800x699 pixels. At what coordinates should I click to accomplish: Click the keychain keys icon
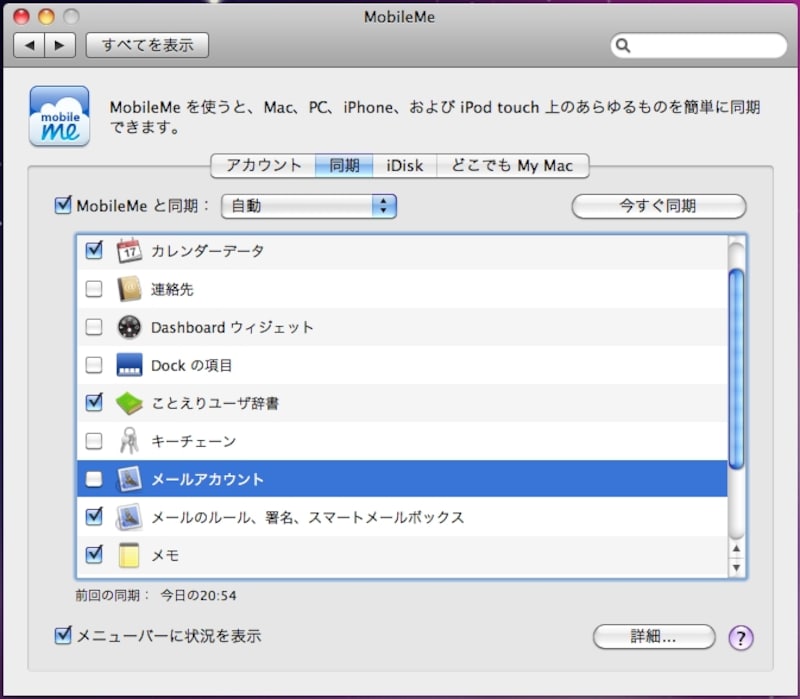(x=129, y=441)
